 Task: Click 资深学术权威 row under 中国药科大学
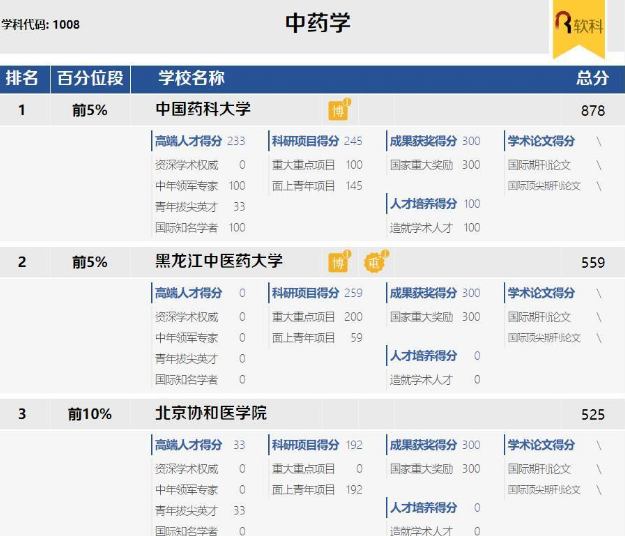pyautogui.click(x=200, y=165)
